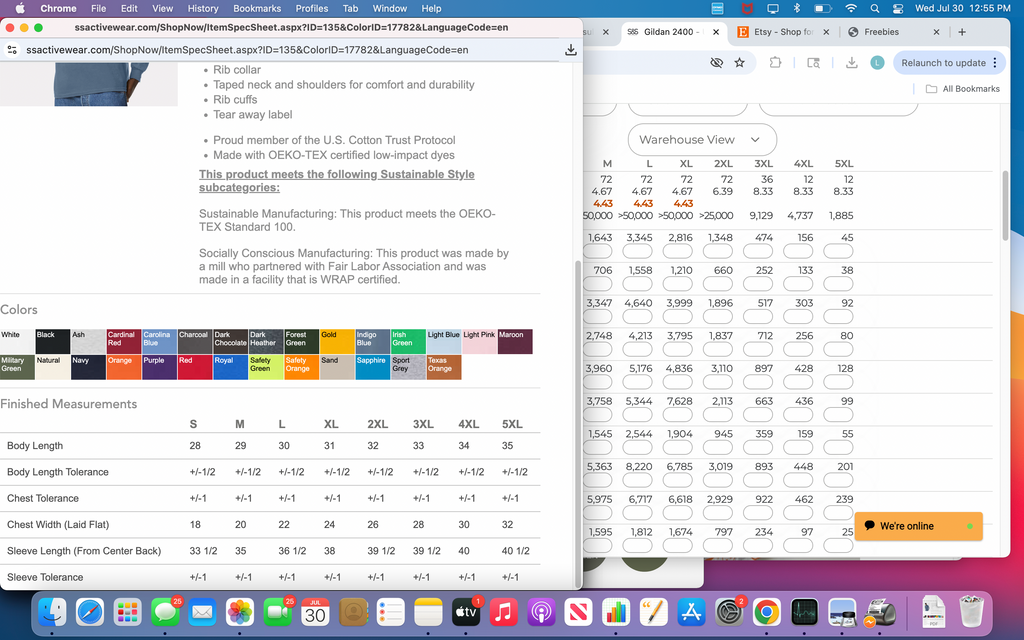Viewport: 1024px width, 640px height.
Task: Open Calendar from the Dock
Action: 315,613
